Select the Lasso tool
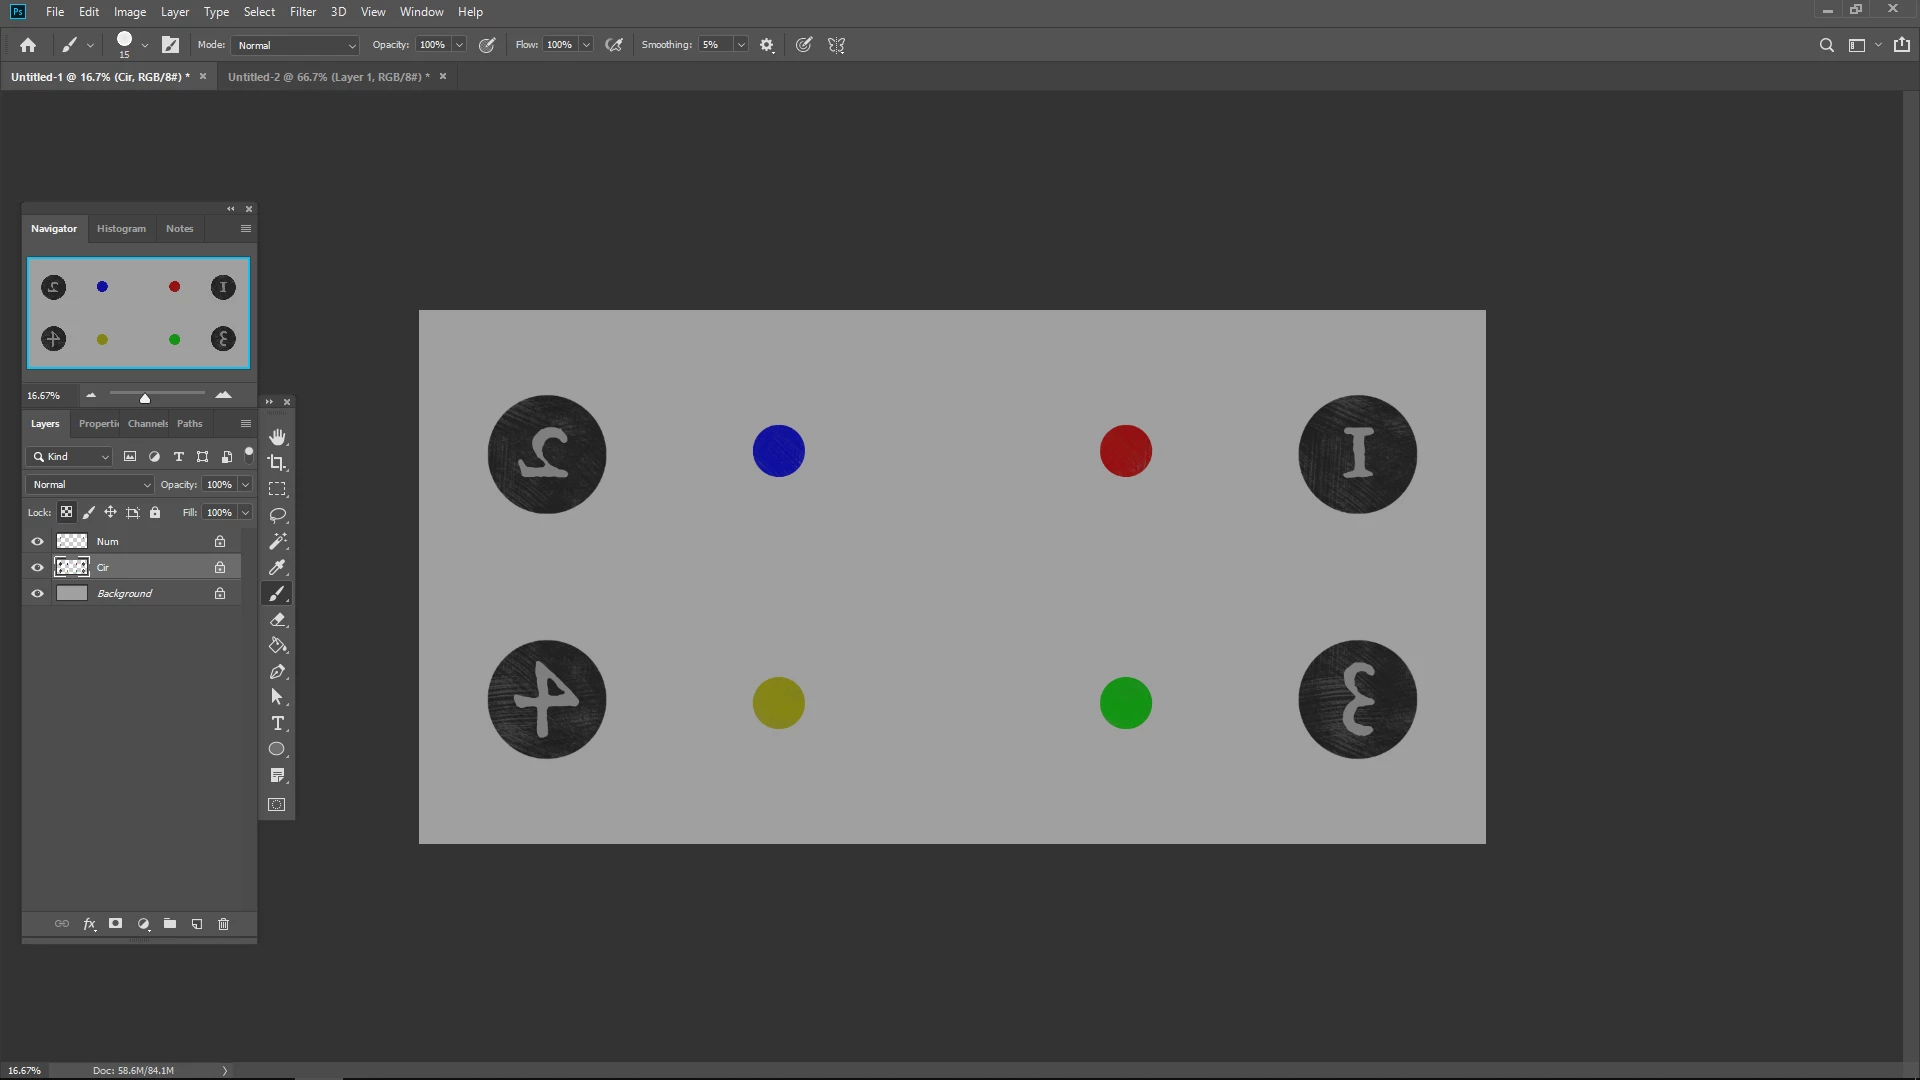The height and width of the screenshot is (1080, 1920). click(277, 515)
